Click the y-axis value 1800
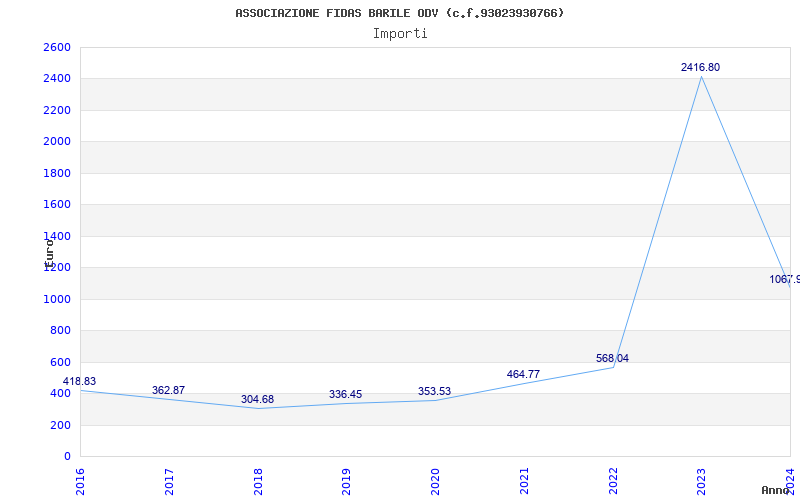The width and height of the screenshot is (800, 500). [57, 173]
